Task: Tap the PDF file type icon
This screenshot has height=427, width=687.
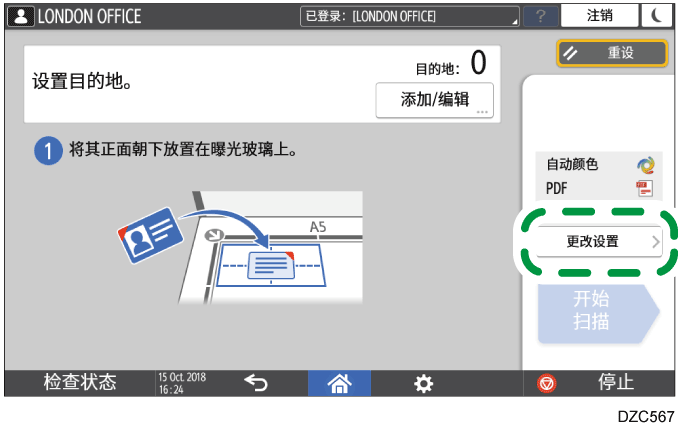Action: (x=645, y=189)
